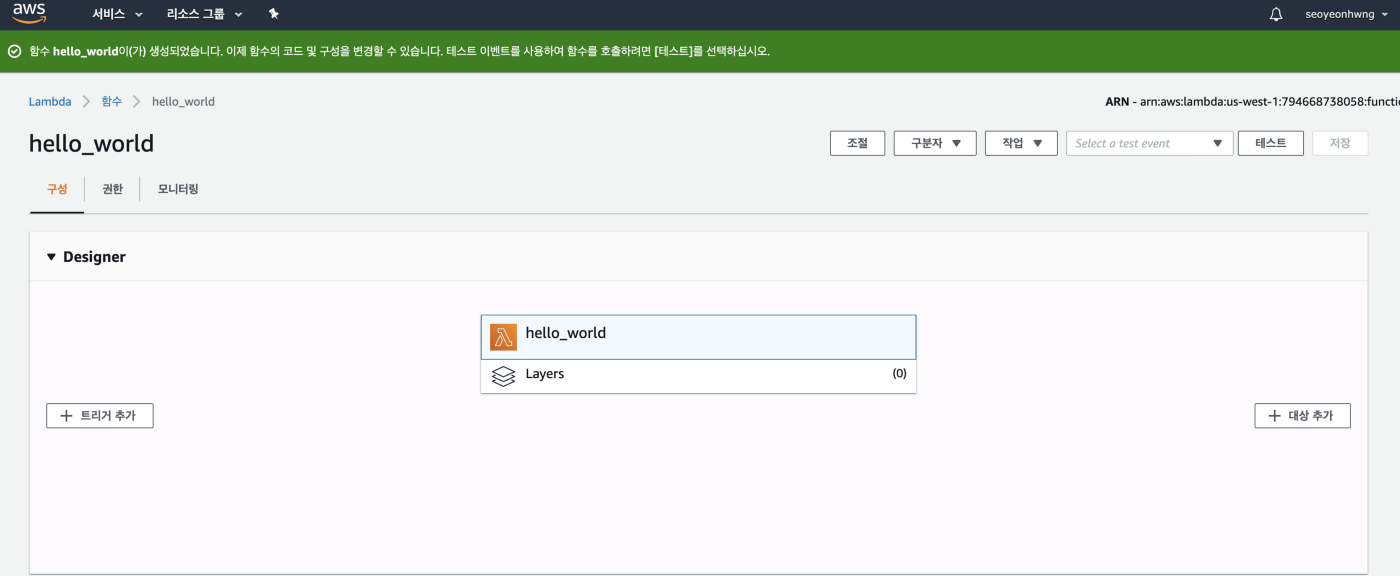The width and height of the screenshot is (1400, 576).
Task: Click the 대상 추가 add destination button
Action: (1302, 415)
